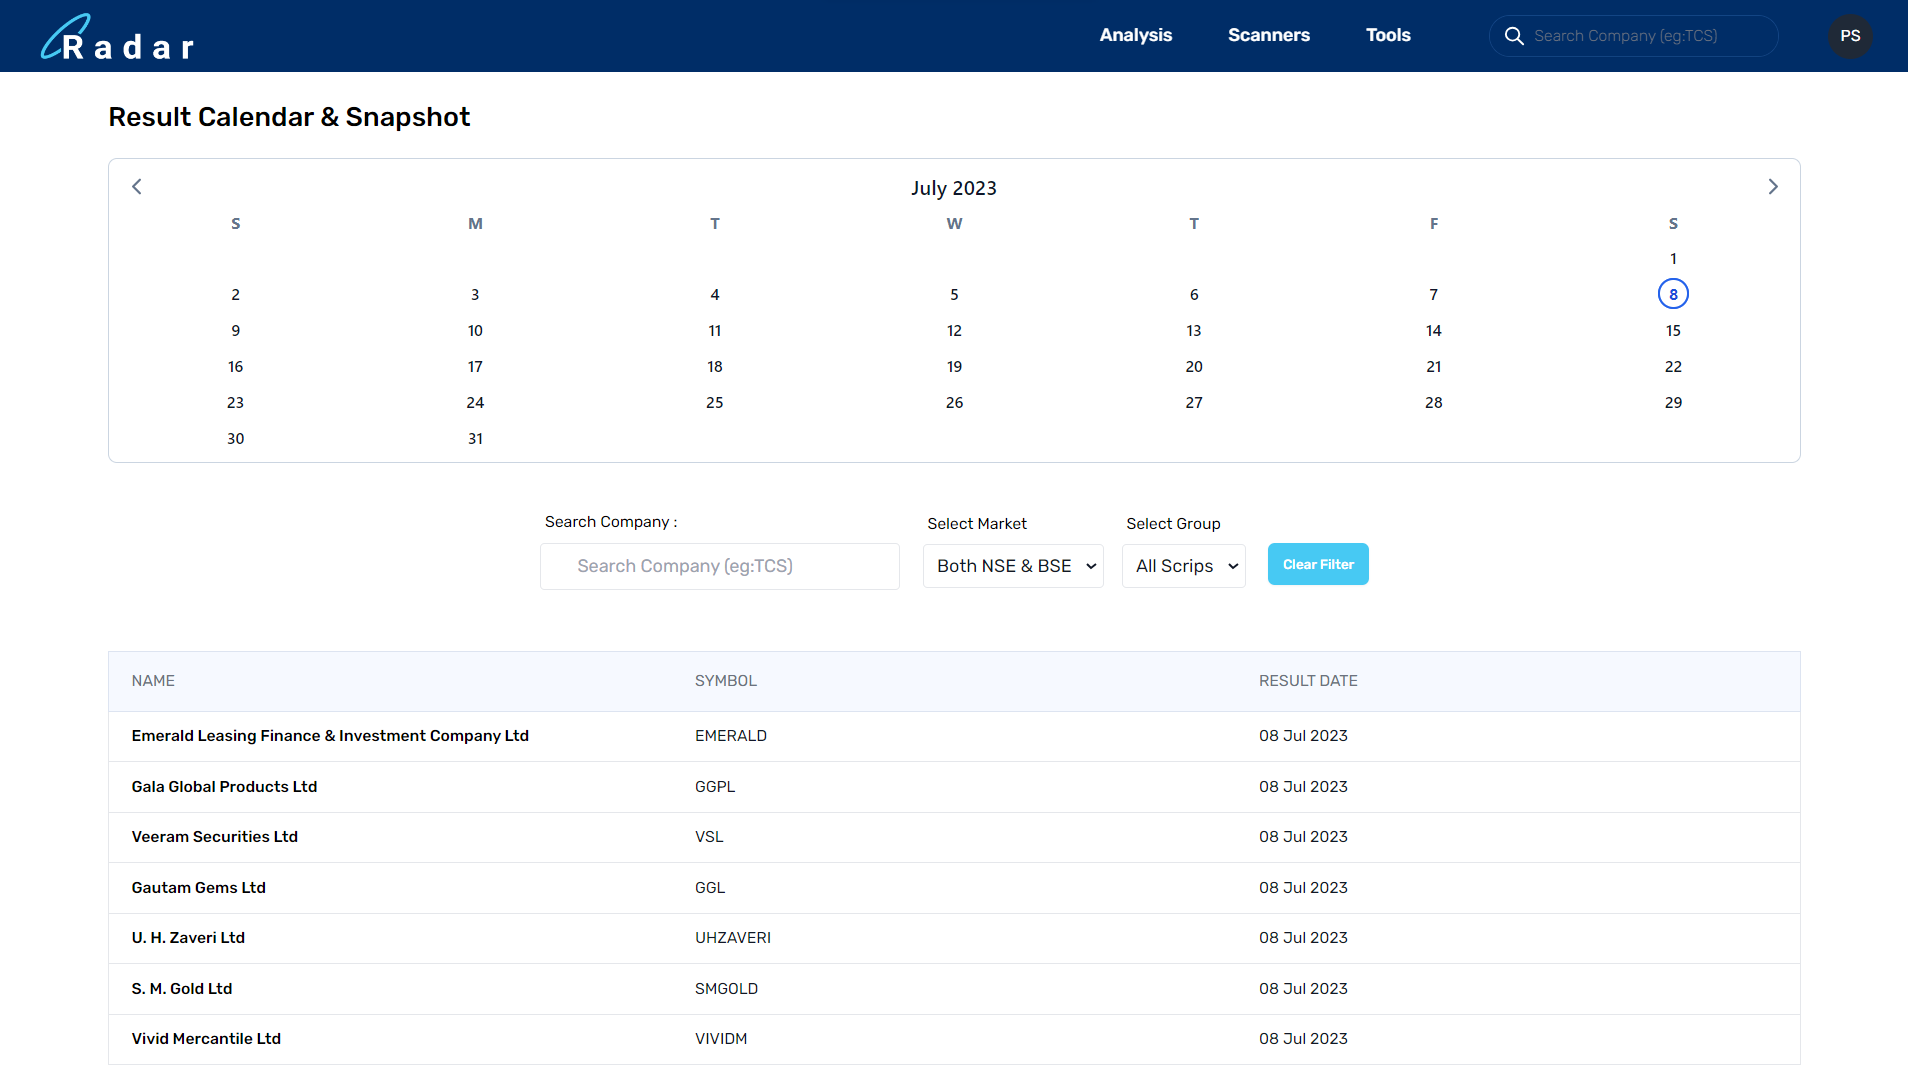Select July 14 on the calendar
This screenshot has height=1078, width=1908.
1433,331
